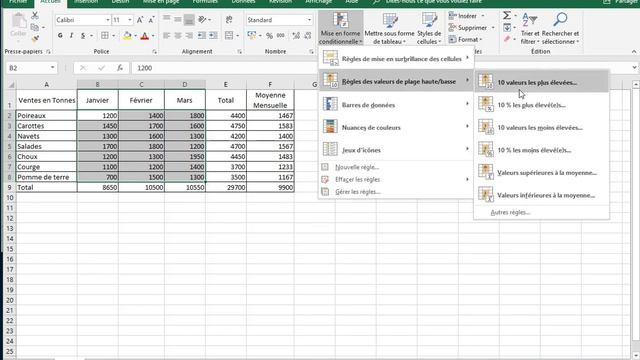The height and width of the screenshot is (360, 640).
Task: Click cell containing Poireaux
Action: pos(46,116)
